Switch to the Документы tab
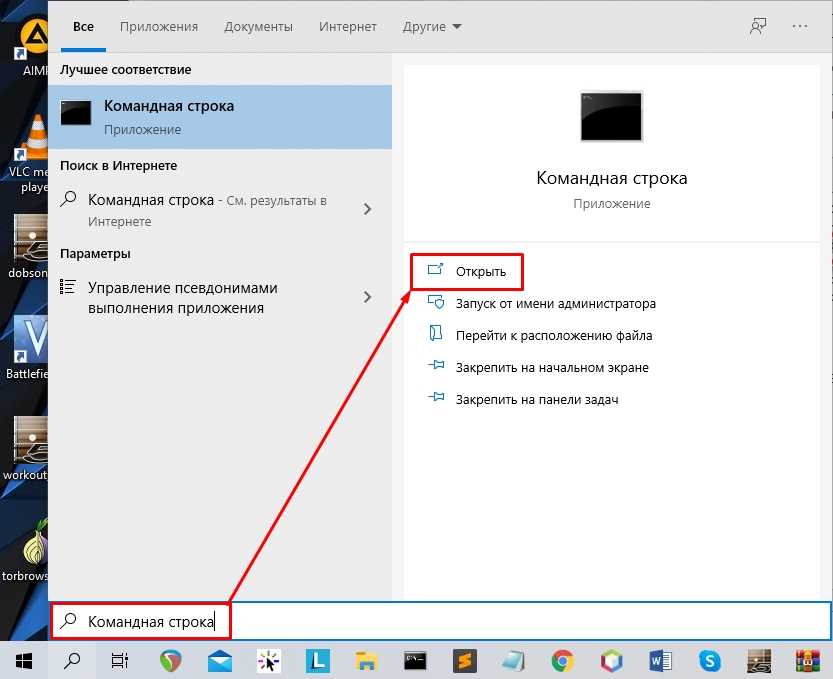 coord(259,27)
